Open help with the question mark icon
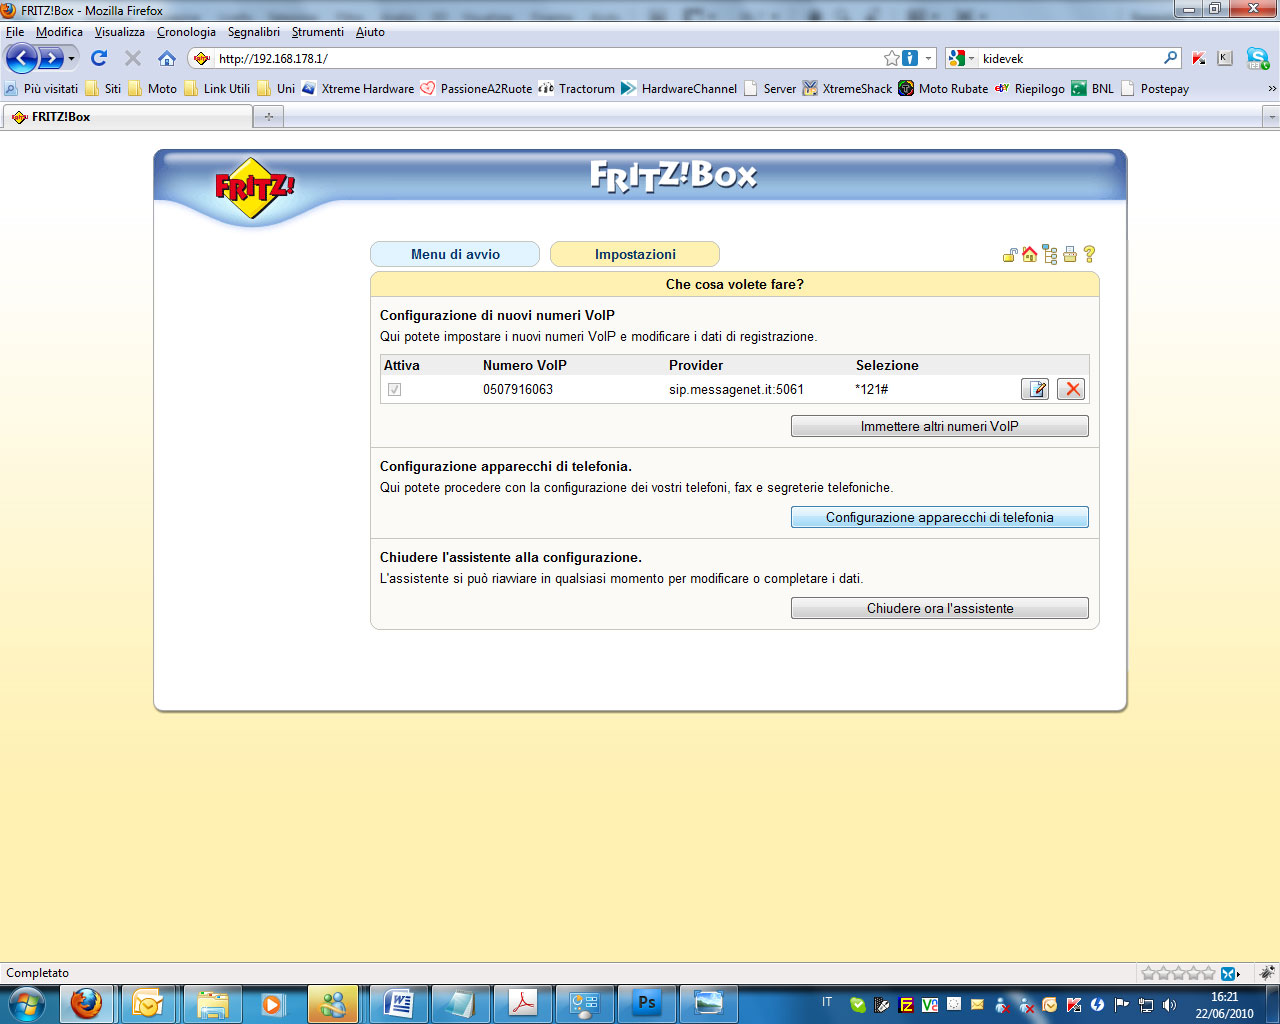This screenshot has width=1280, height=1024. [1089, 254]
